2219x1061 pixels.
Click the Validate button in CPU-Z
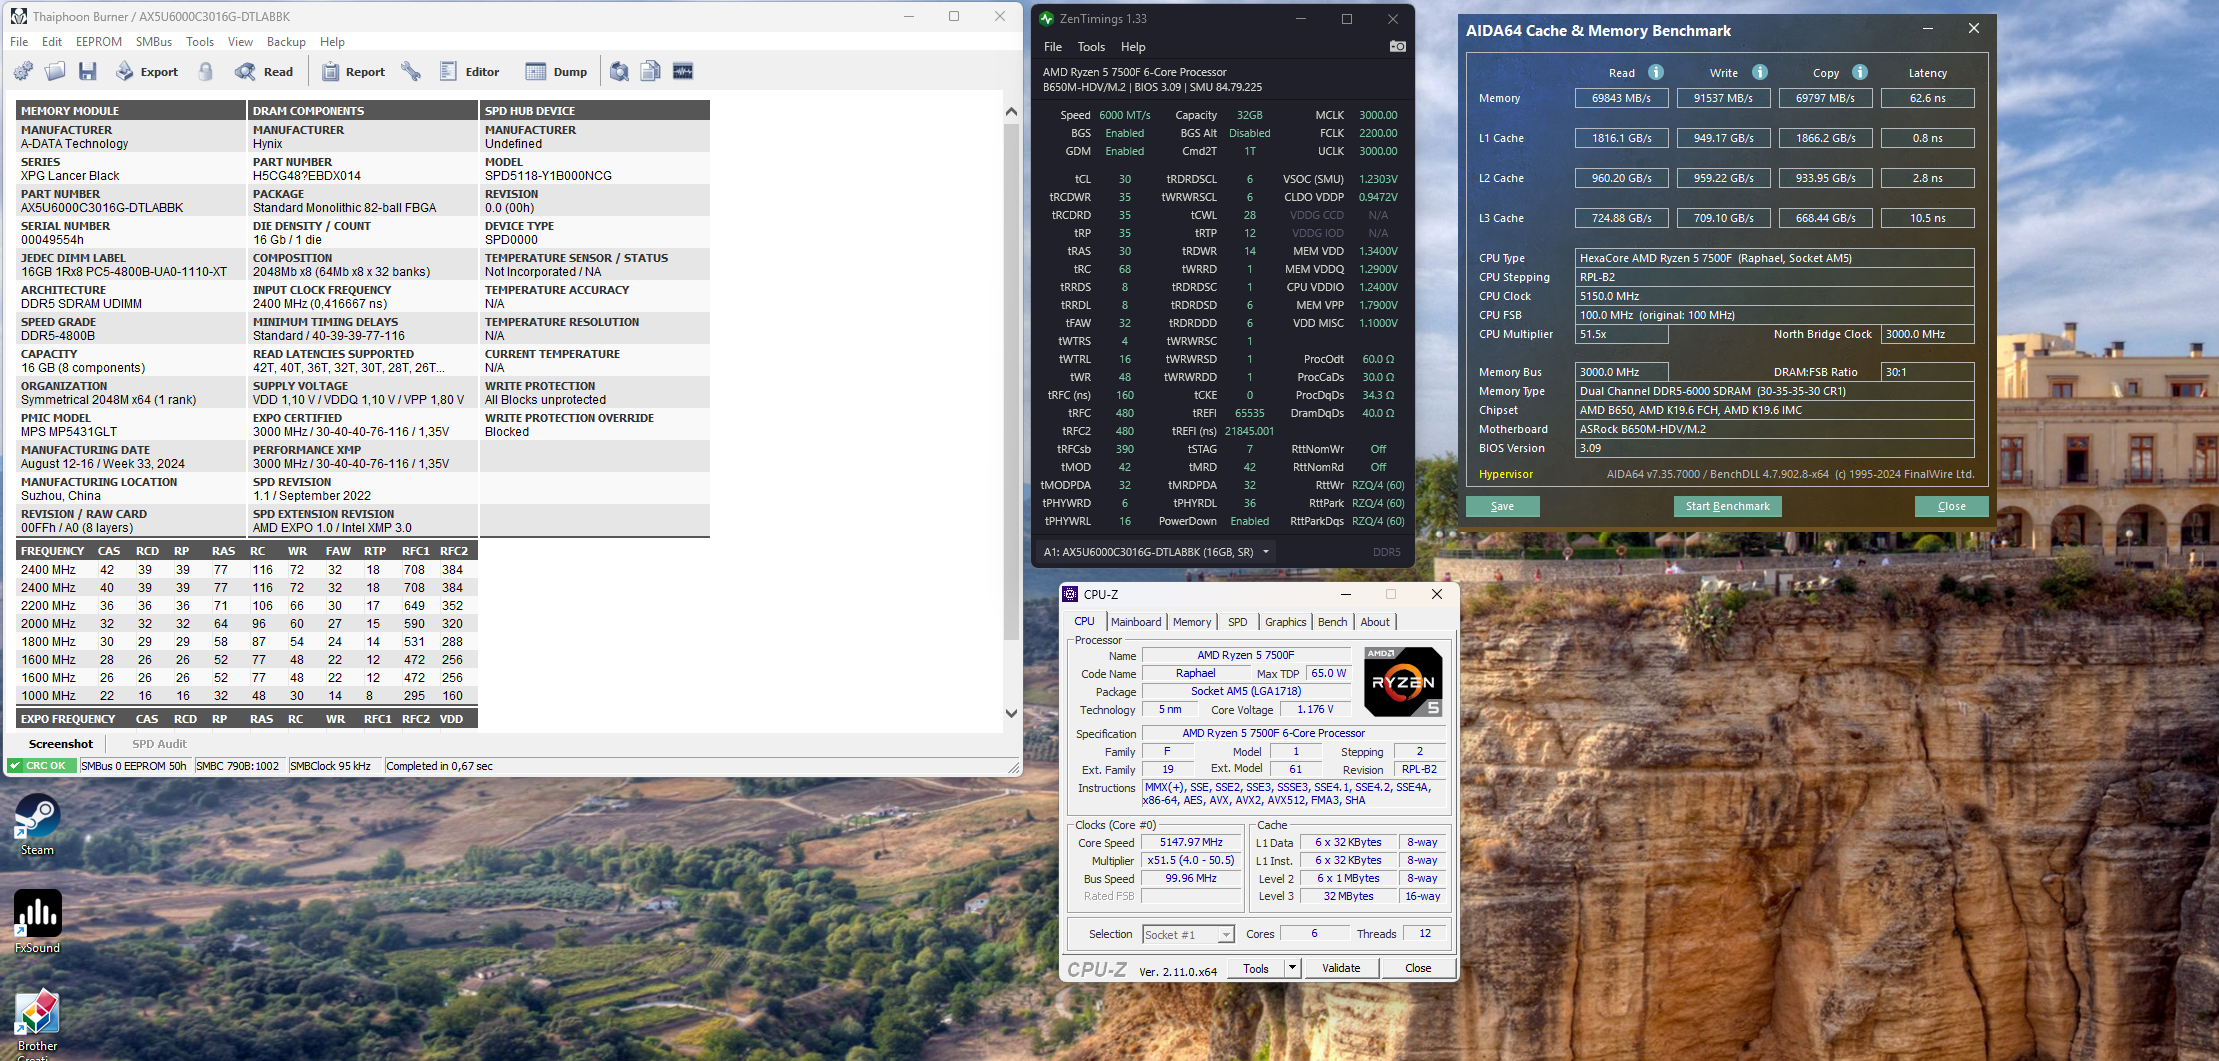[1341, 968]
